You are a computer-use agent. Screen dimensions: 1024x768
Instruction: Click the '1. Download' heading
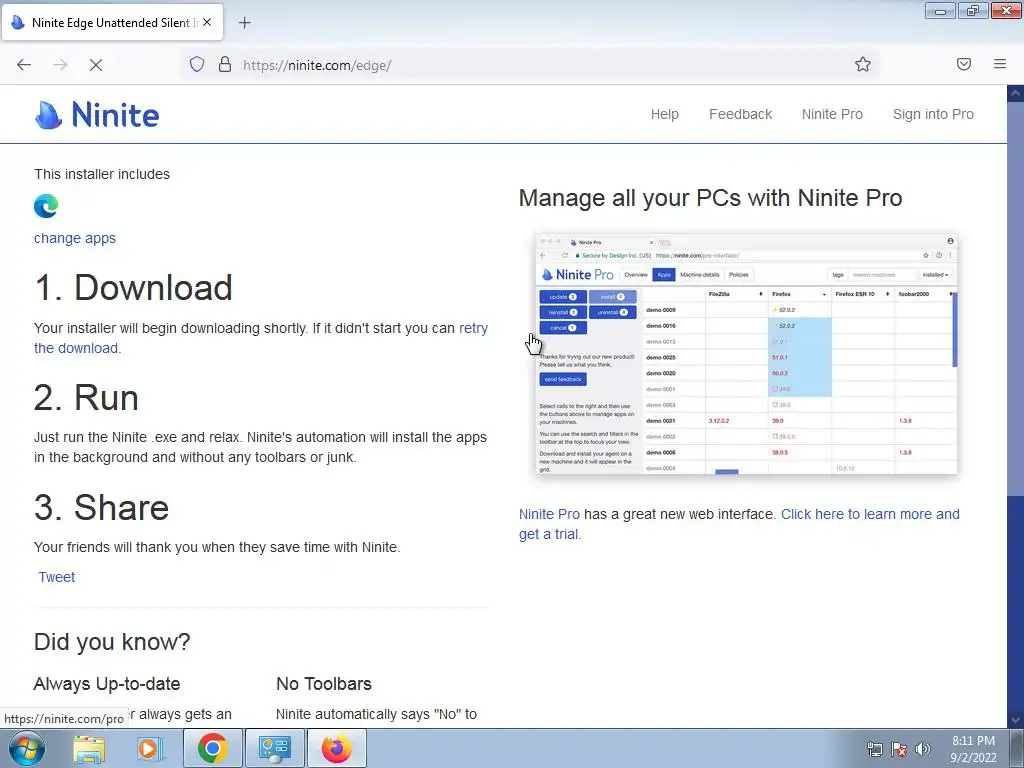point(133,287)
